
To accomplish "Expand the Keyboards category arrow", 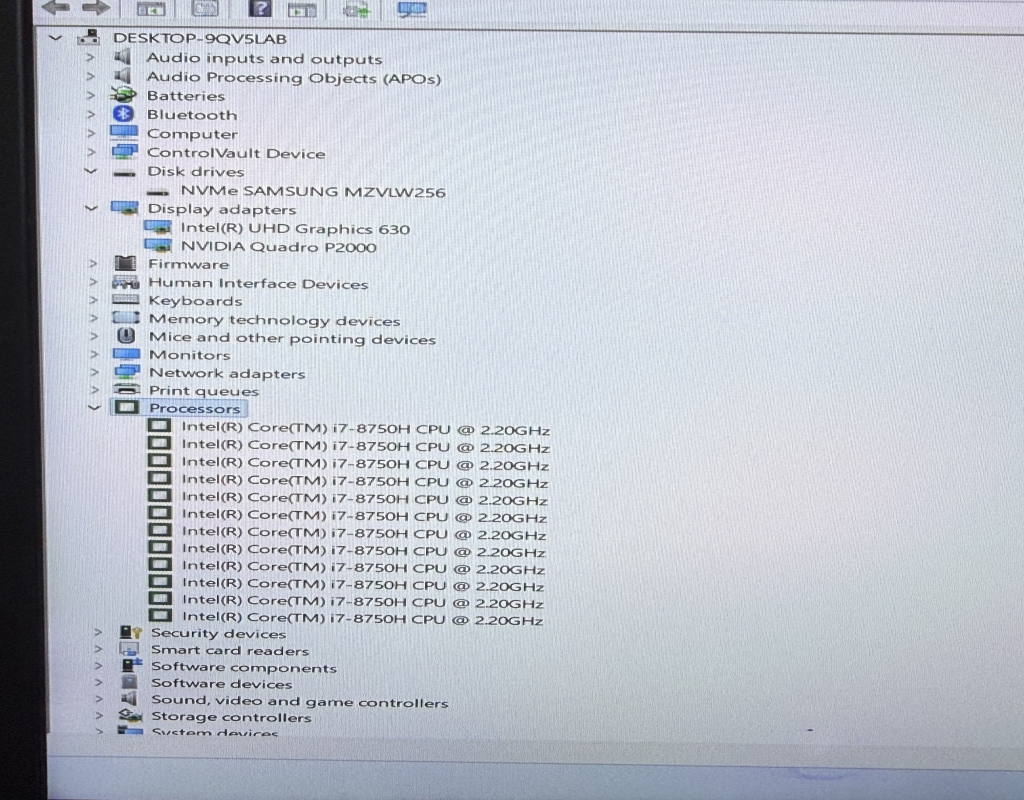I will tap(93, 300).
